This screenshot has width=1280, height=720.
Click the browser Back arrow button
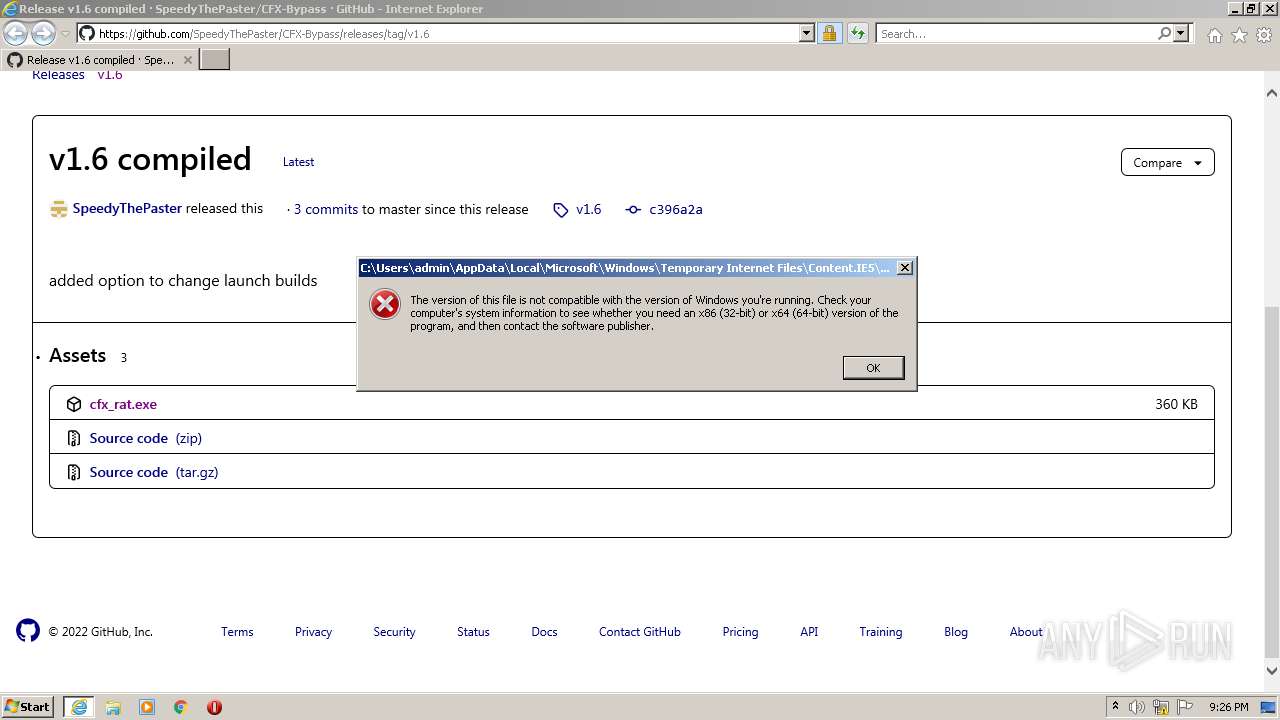pyautogui.click(x=16, y=33)
